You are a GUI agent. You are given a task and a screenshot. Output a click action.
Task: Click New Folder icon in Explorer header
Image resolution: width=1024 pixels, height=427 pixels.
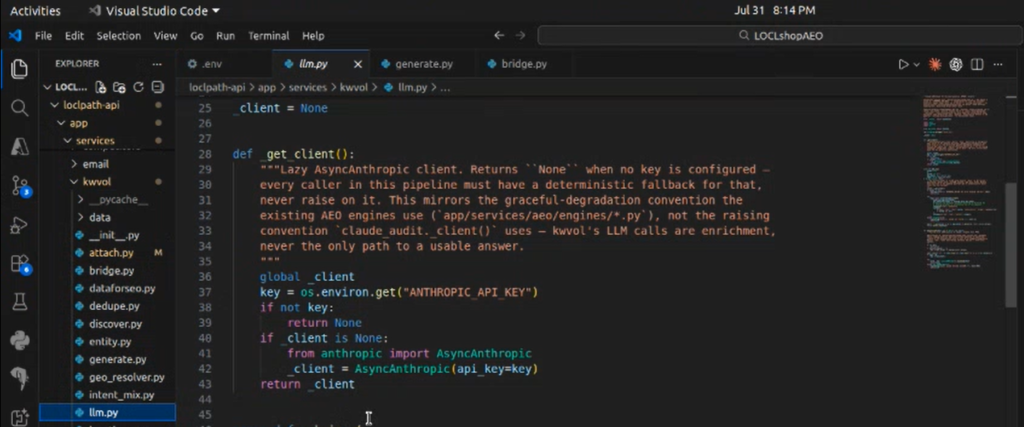click(x=119, y=87)
